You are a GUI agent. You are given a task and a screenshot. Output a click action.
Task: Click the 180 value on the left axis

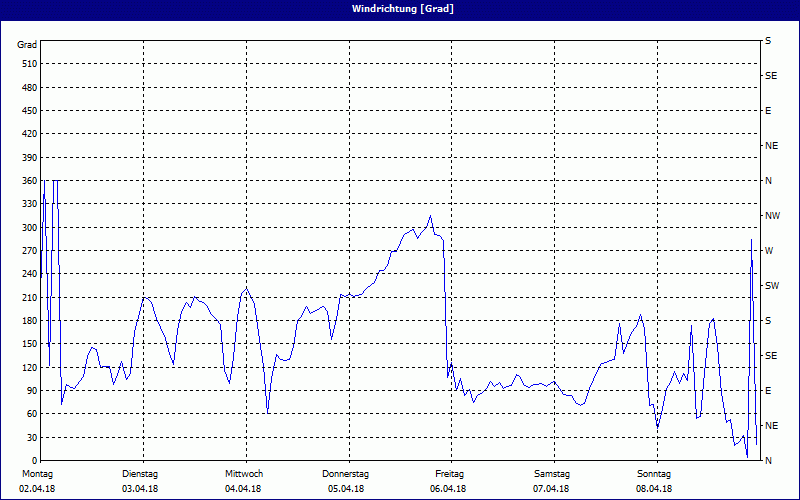(x=28, y=320)
